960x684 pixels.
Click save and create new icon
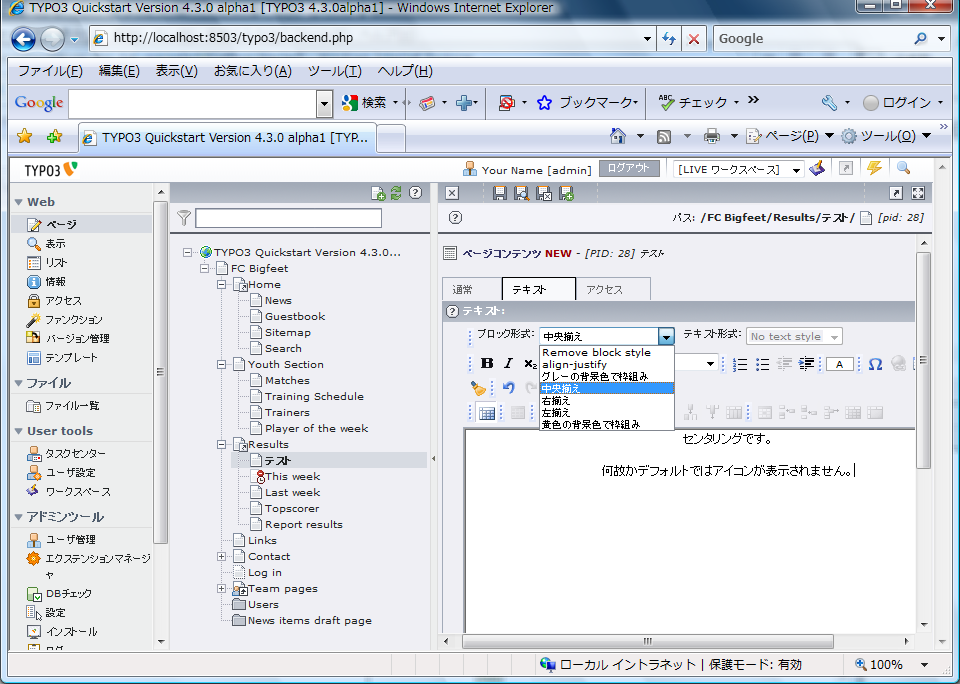(x=566, y=194)
